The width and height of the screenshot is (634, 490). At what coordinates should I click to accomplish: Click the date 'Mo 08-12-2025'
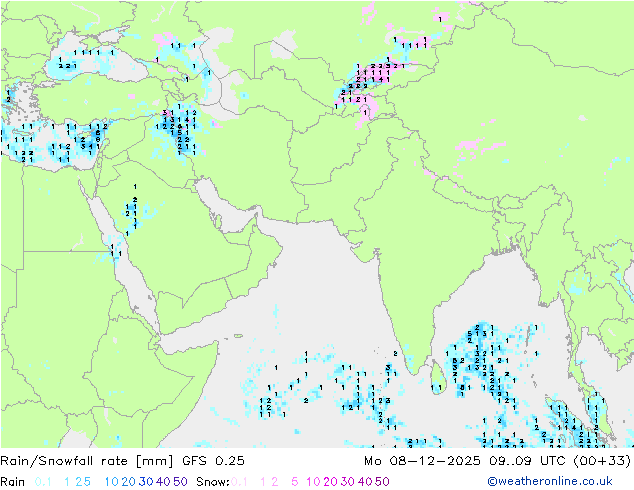pos(422,461)
